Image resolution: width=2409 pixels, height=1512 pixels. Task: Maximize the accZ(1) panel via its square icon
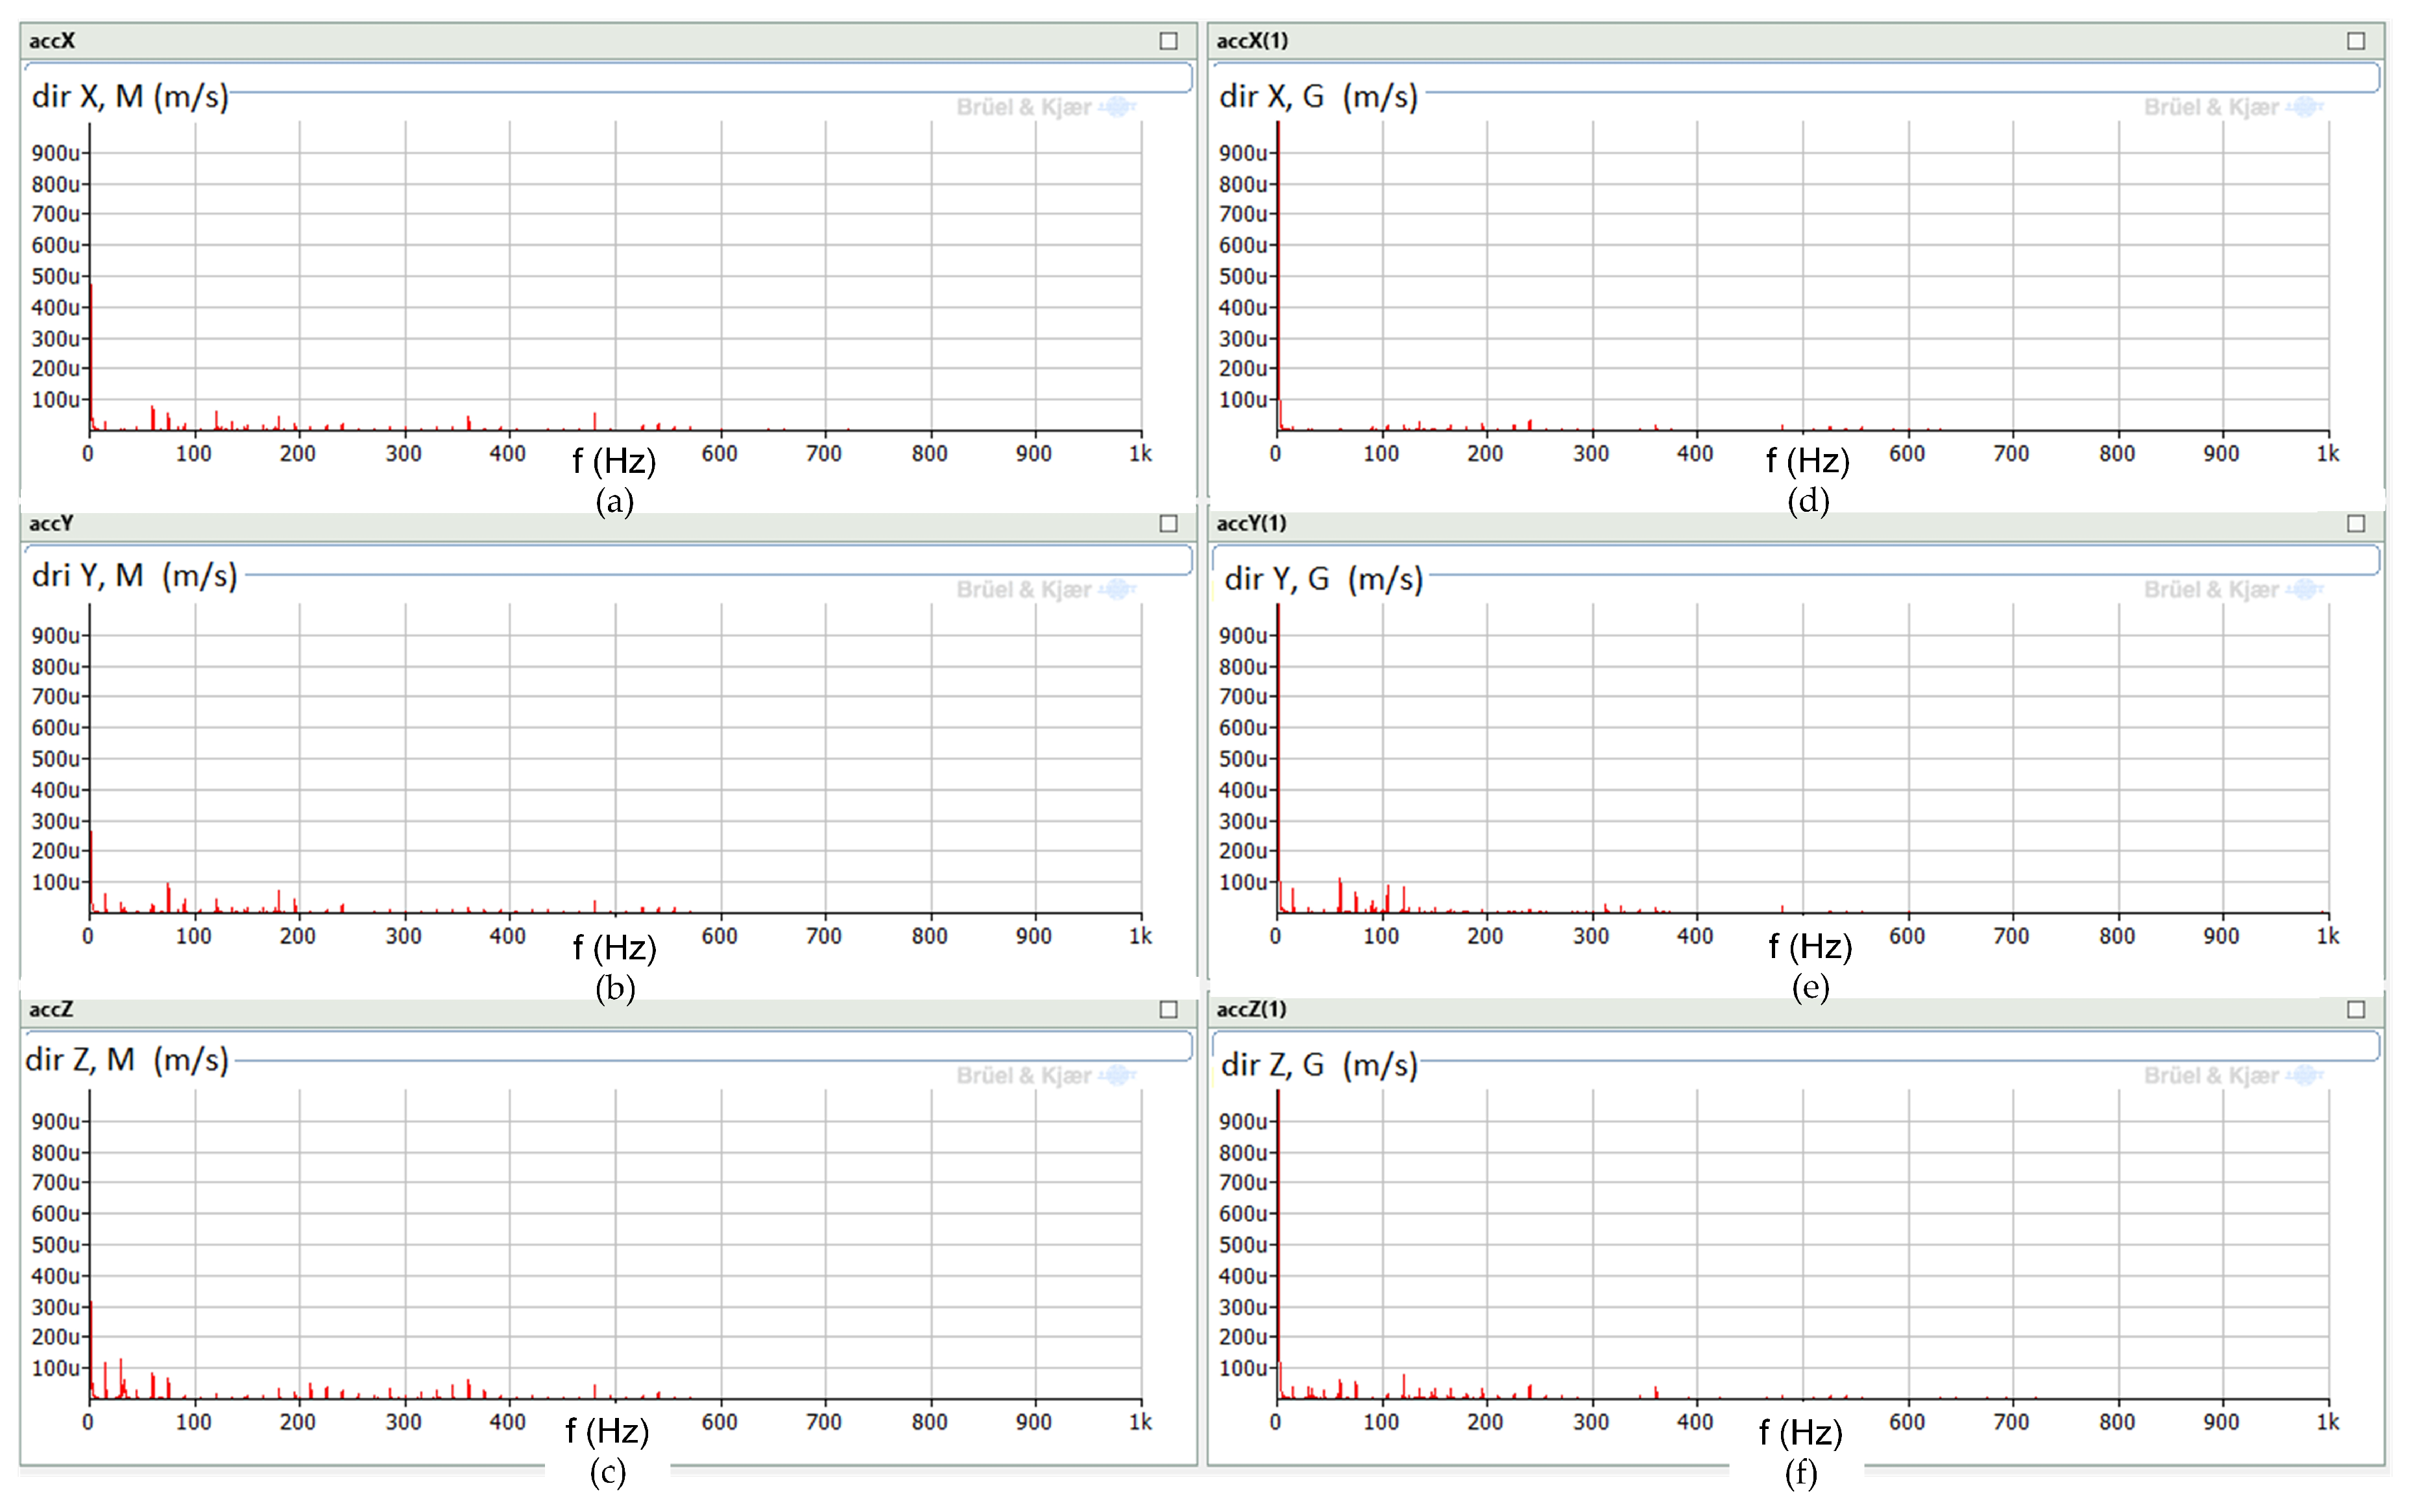(2356, 1009)
